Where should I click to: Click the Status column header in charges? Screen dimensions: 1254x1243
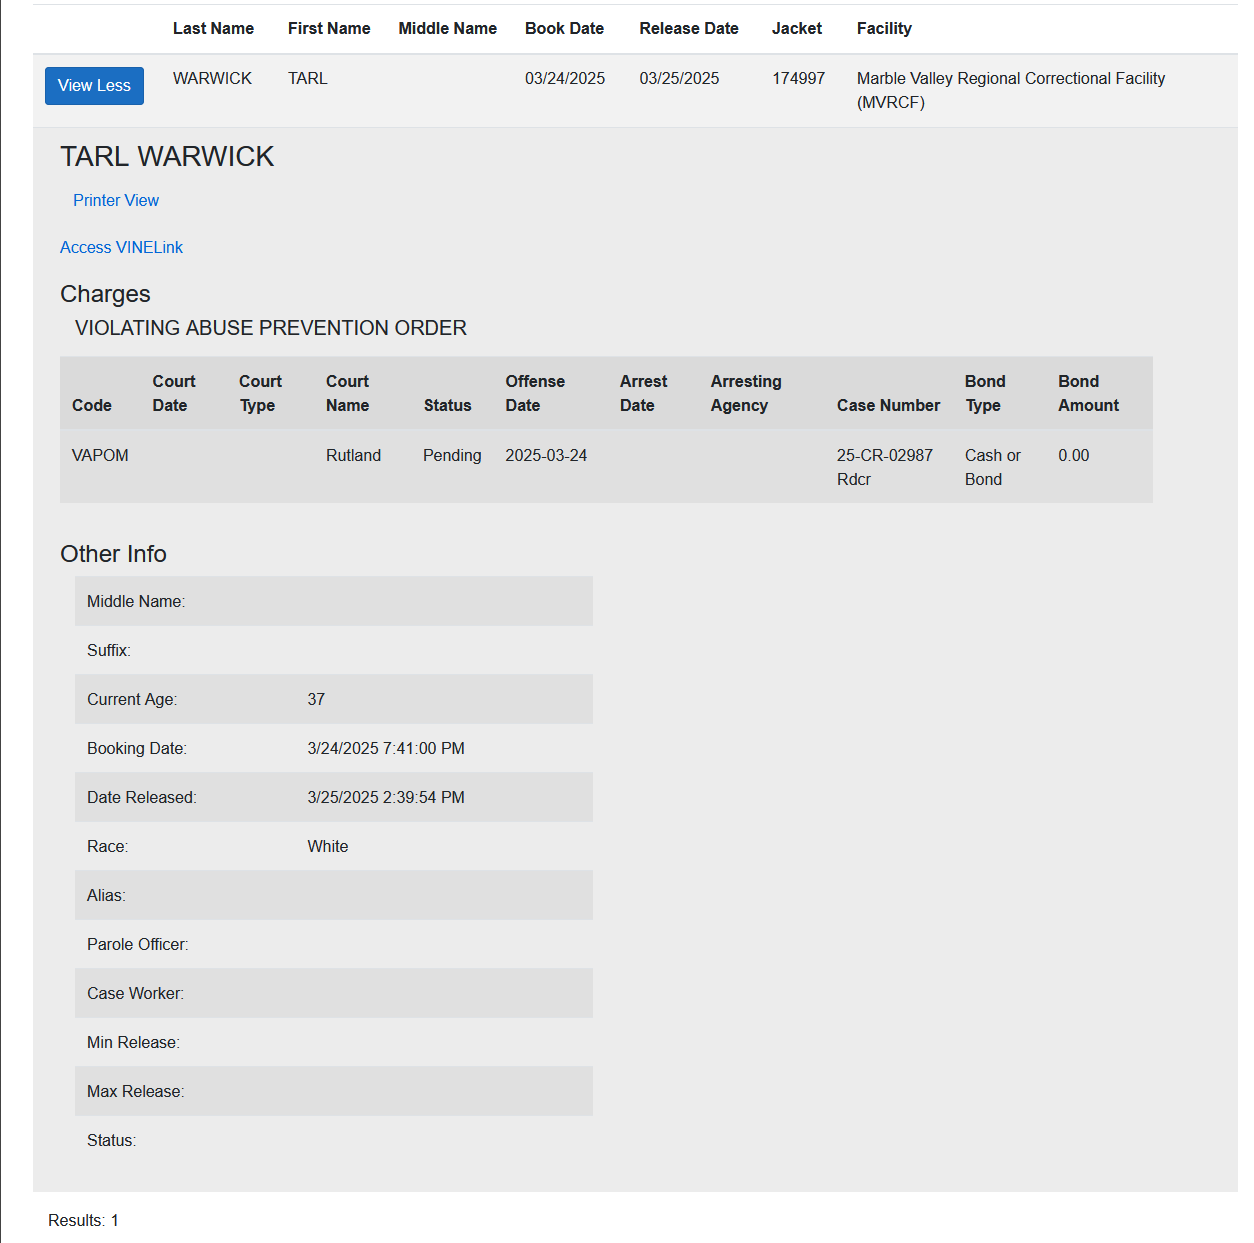click(447, 405)
